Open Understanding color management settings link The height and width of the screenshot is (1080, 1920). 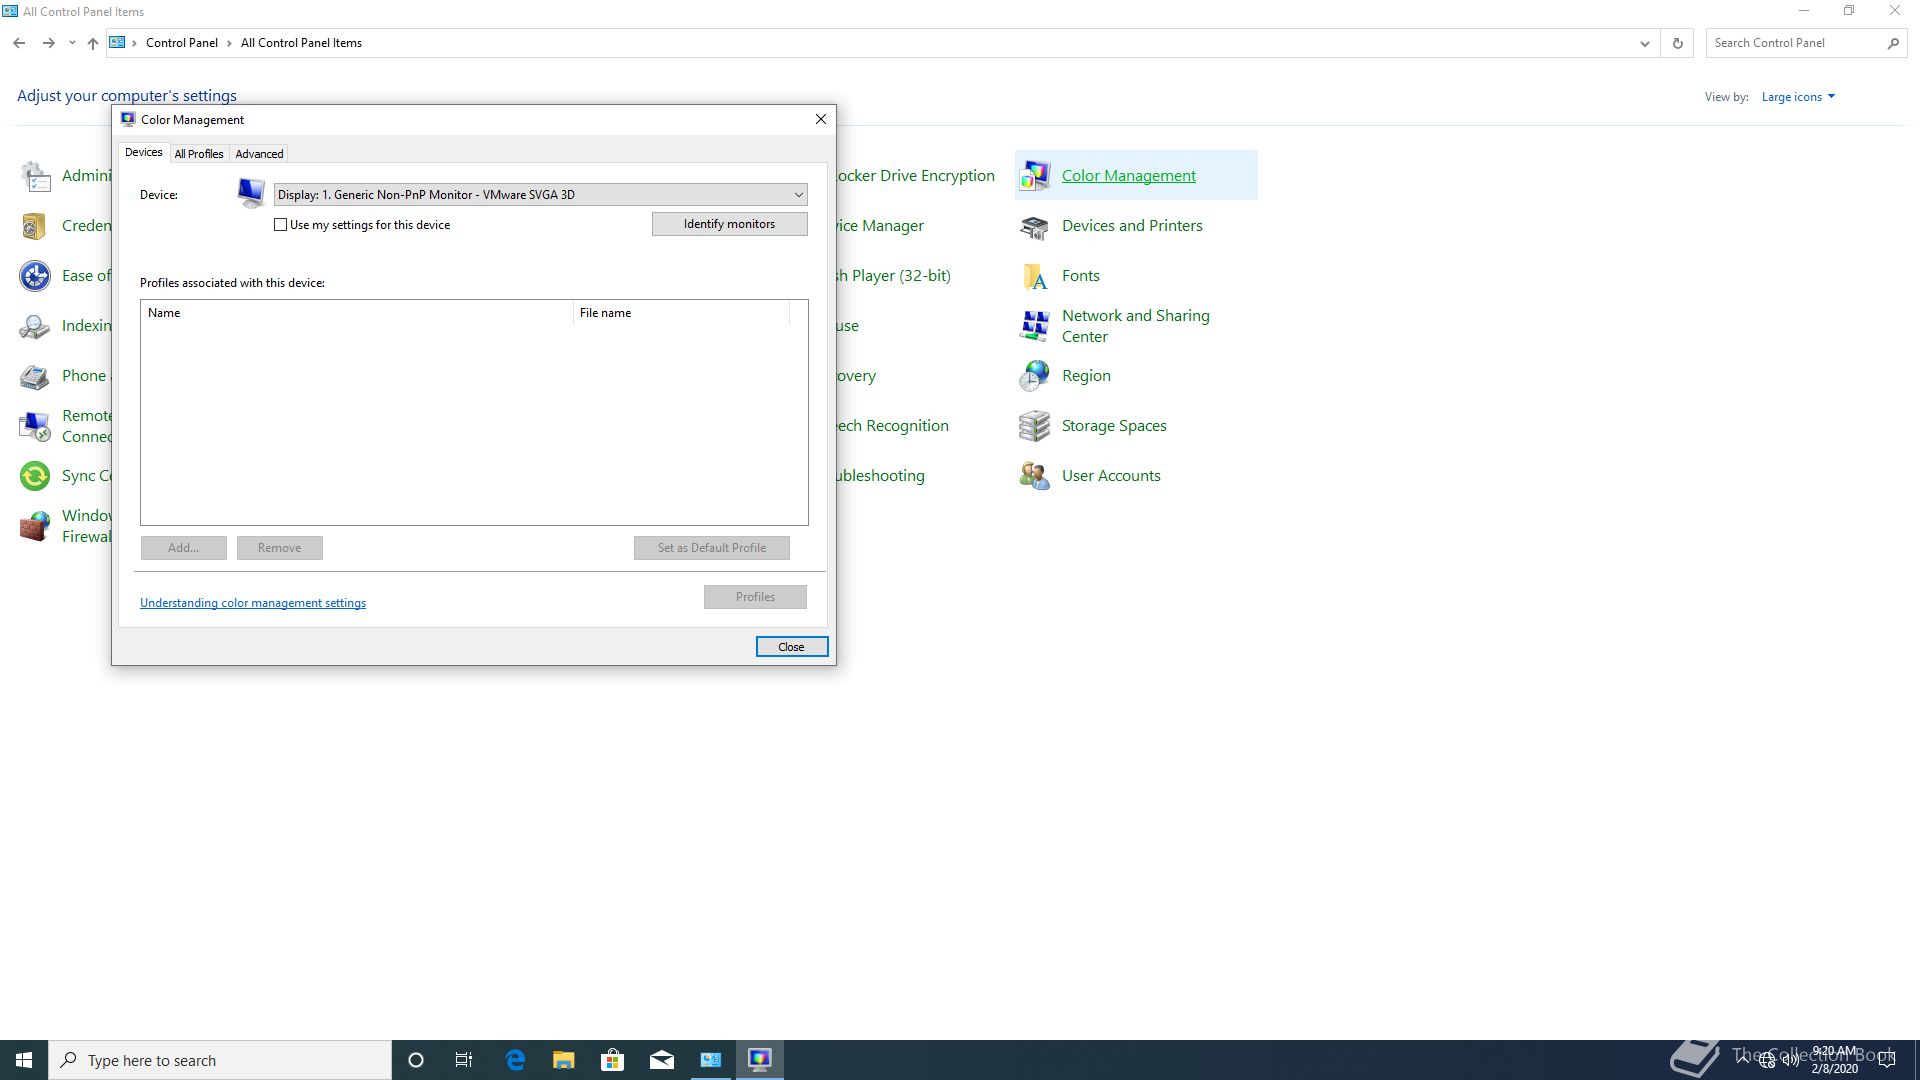pyautogui.click(x=253, y=603)
